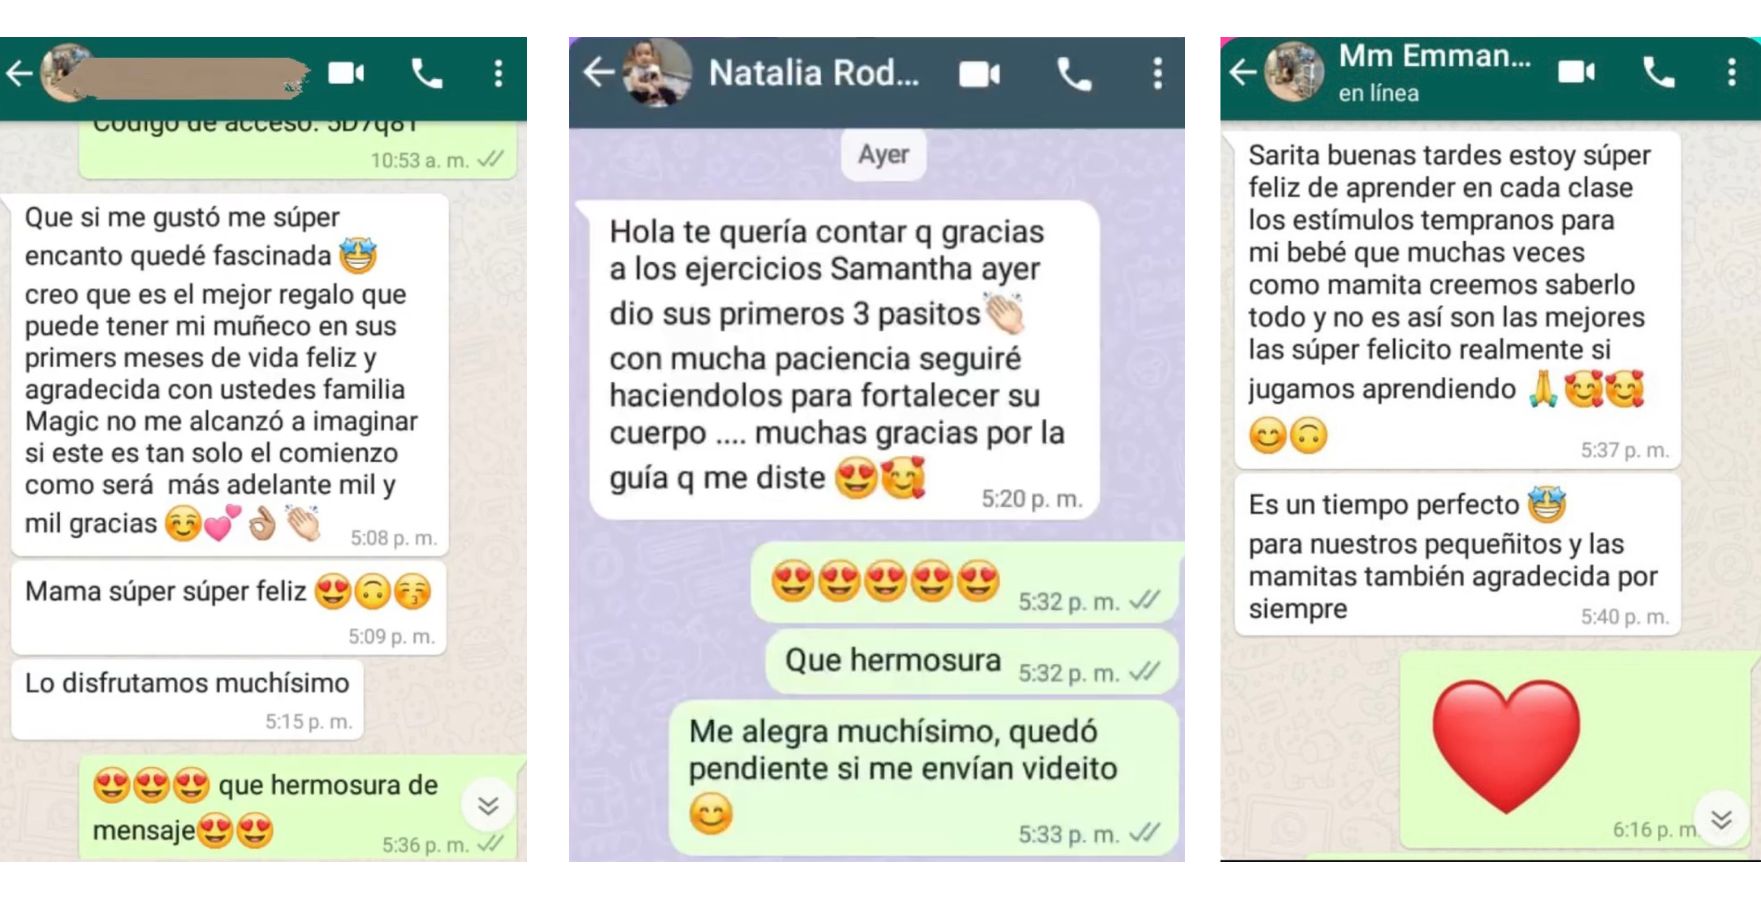Start video call in the redacted-name chat
Screen dimensions: 1761x899
(x=346, y=73)
